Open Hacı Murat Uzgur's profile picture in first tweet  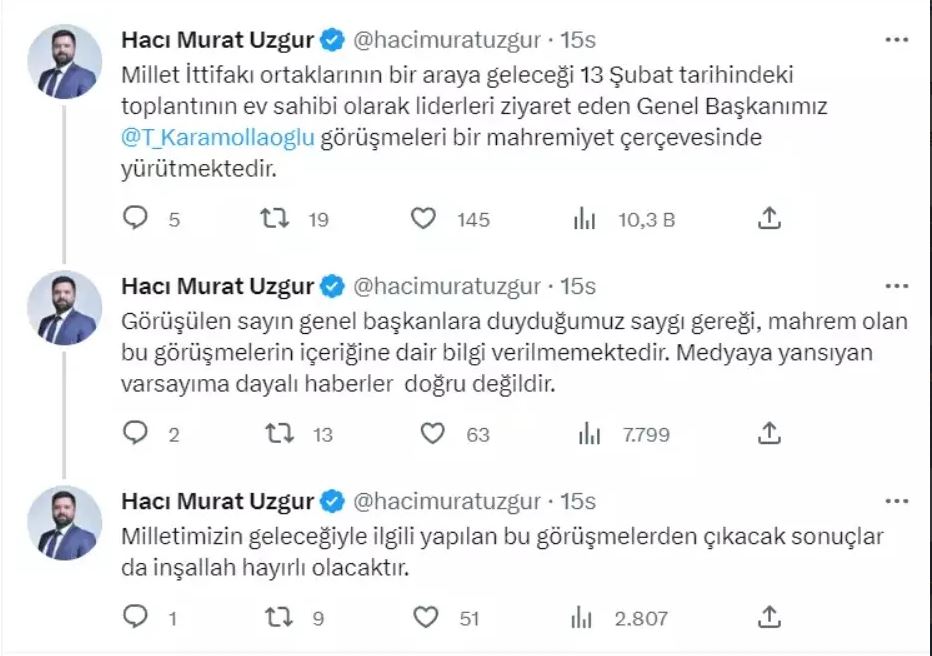pyautogui.click(x=64, y=61)
